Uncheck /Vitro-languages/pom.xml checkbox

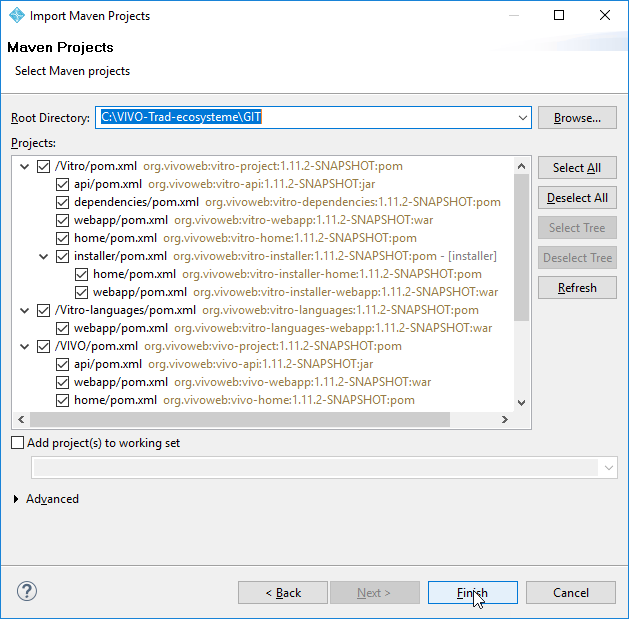(43, 310)
